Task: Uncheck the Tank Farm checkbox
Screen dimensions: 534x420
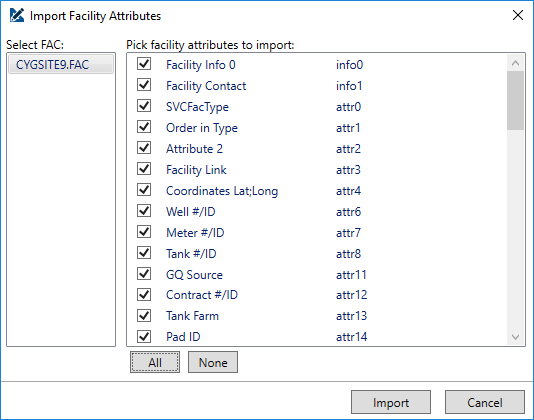Action: [x=144, y=315]
